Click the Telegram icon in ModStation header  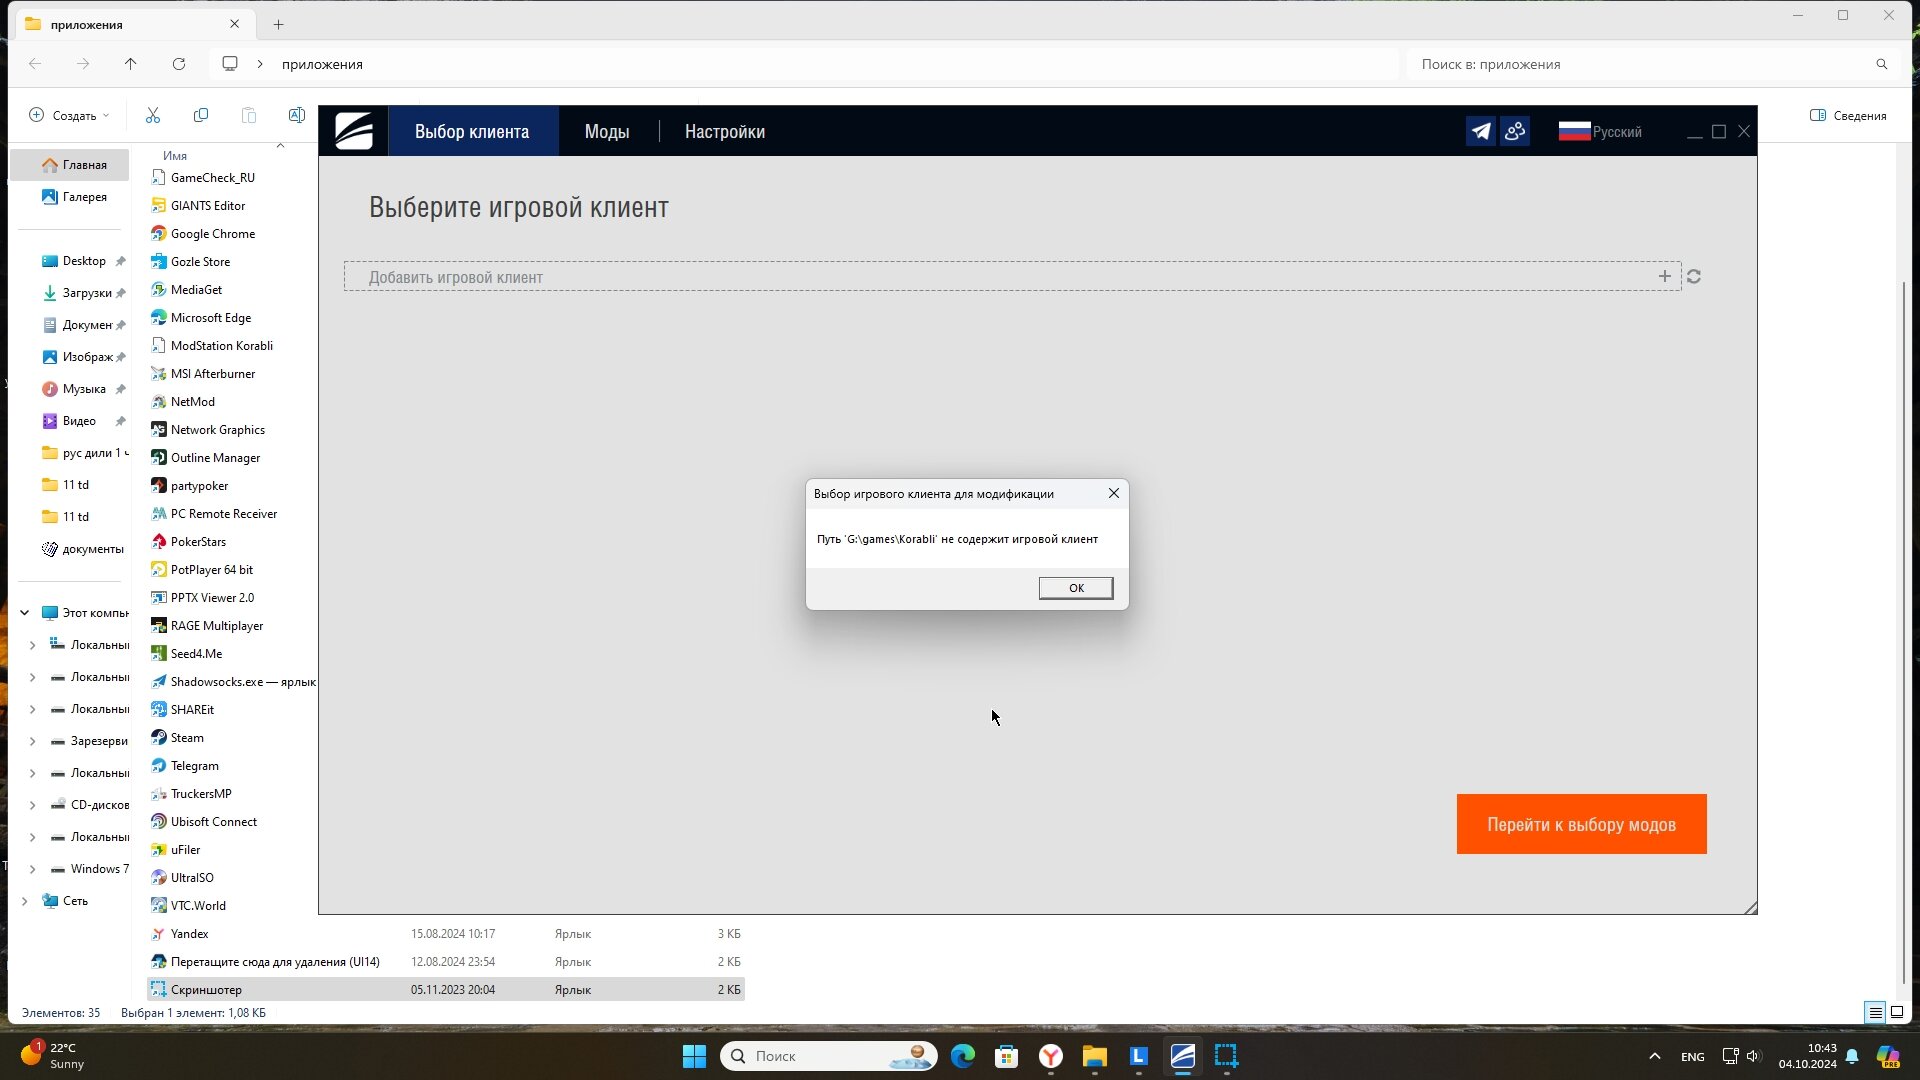[1481, 132]
